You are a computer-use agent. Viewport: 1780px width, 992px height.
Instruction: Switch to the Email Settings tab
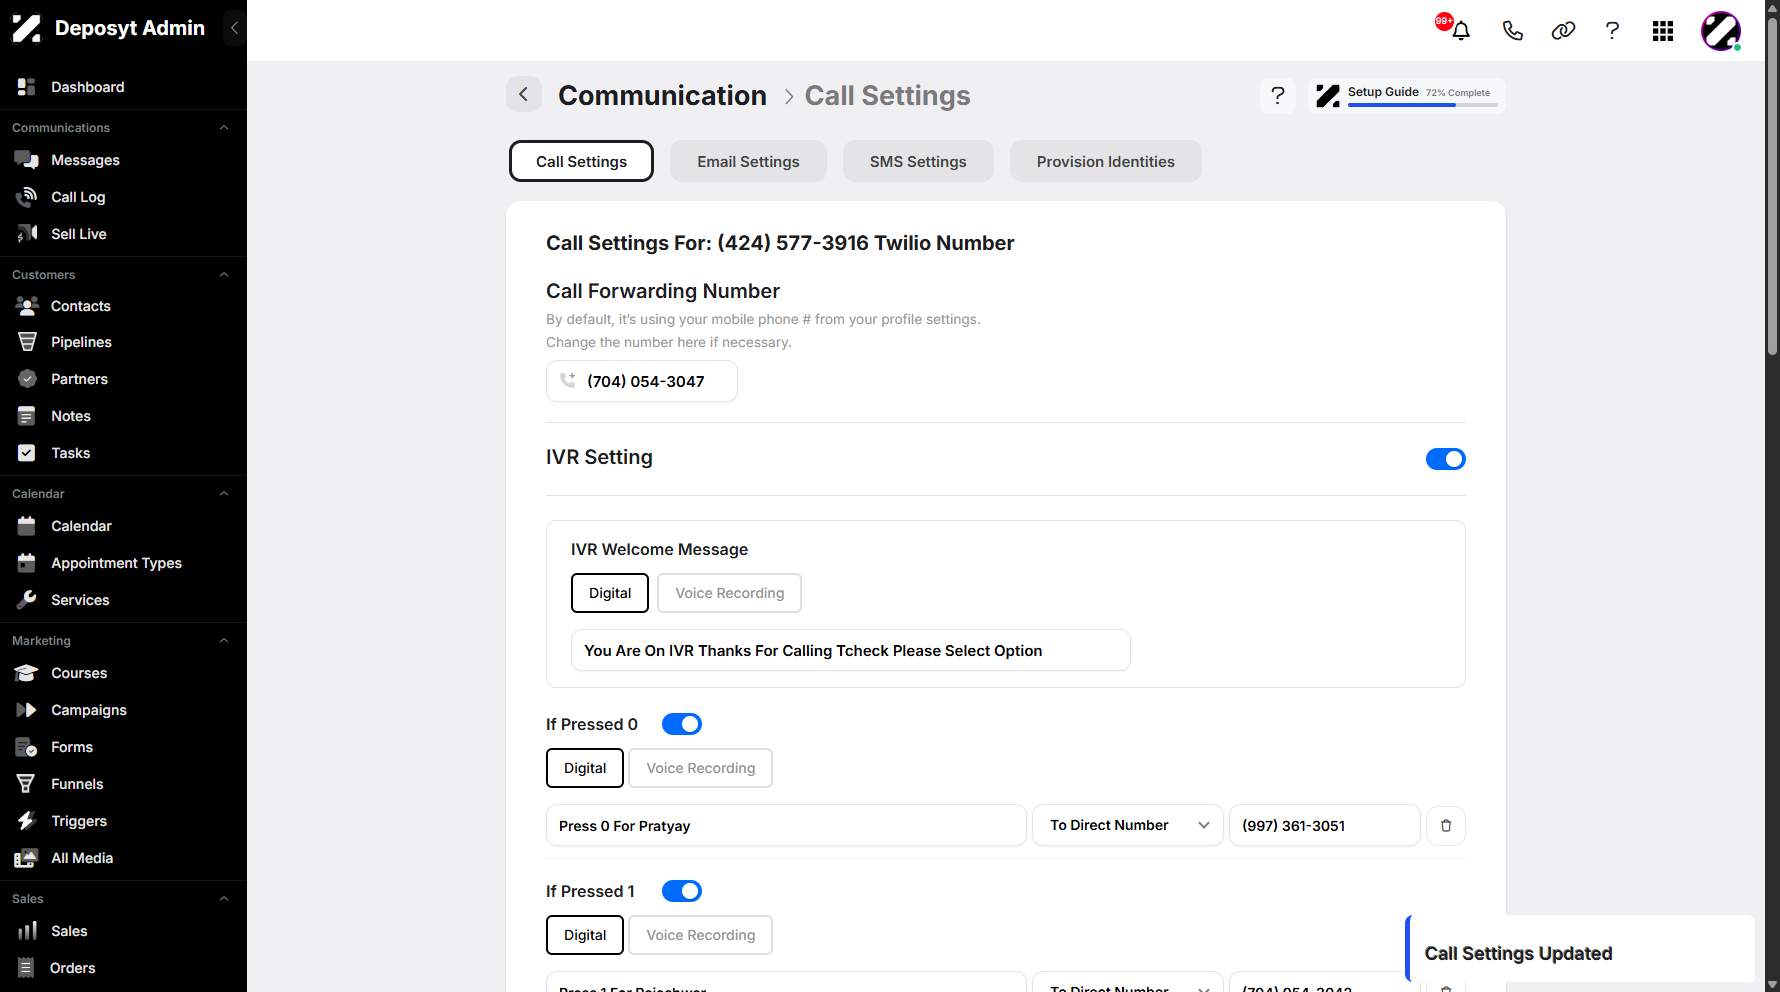click(x=748, y=161)
